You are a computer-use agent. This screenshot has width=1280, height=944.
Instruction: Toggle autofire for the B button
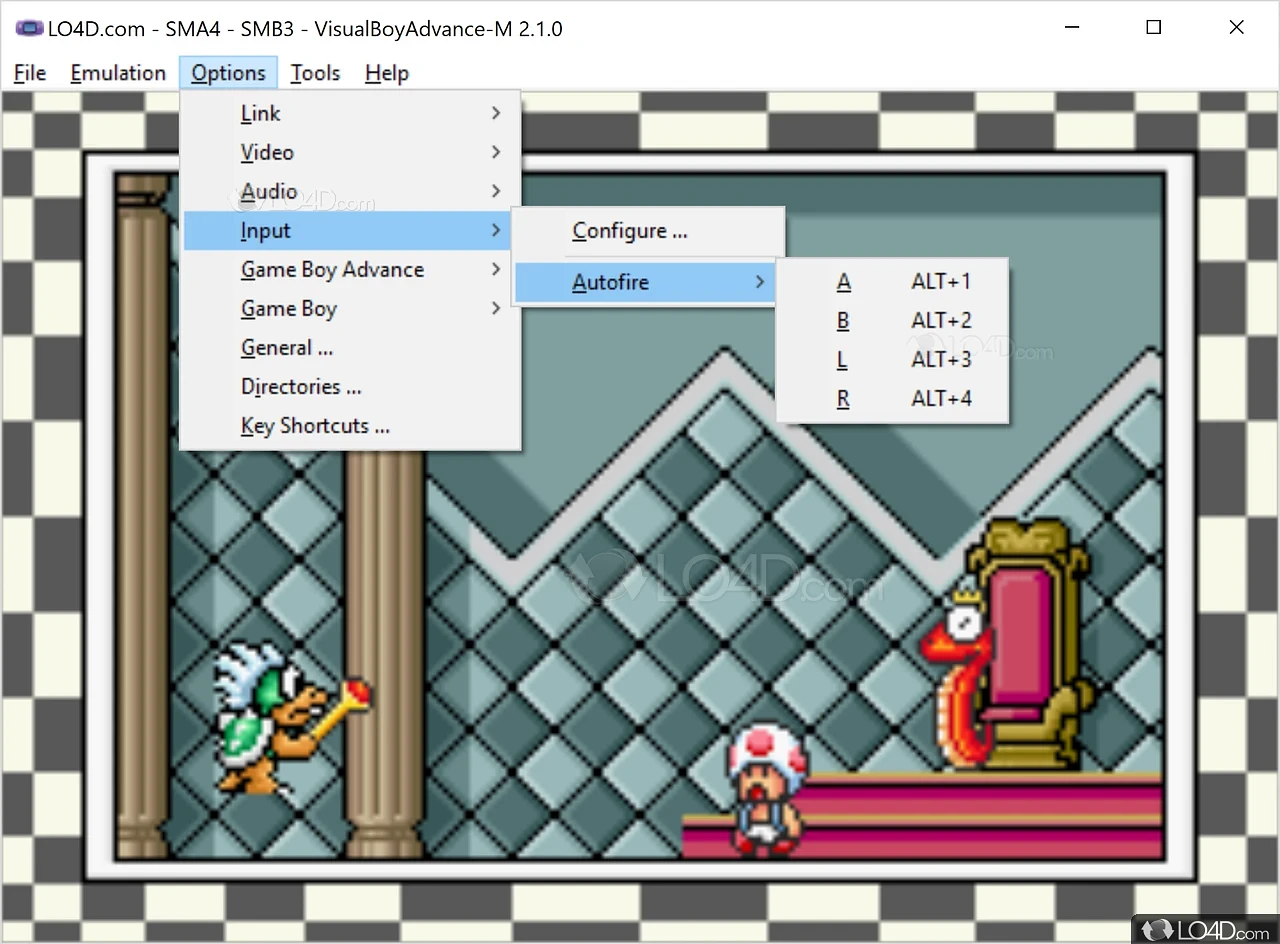click(x=892, y=321)
